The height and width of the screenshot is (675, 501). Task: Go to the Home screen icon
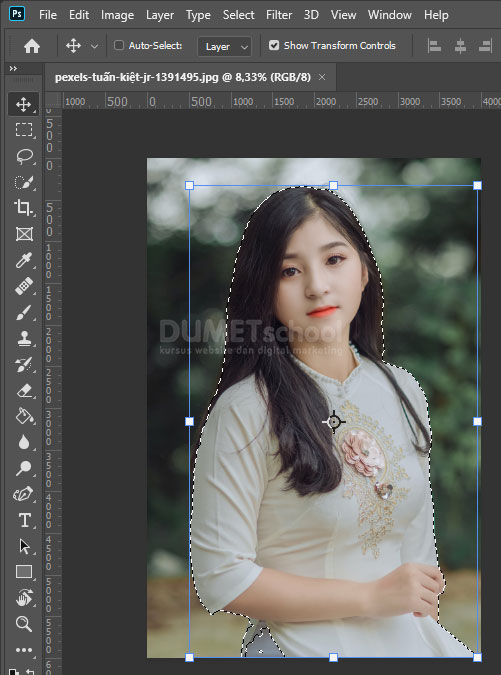pos(32,46)
